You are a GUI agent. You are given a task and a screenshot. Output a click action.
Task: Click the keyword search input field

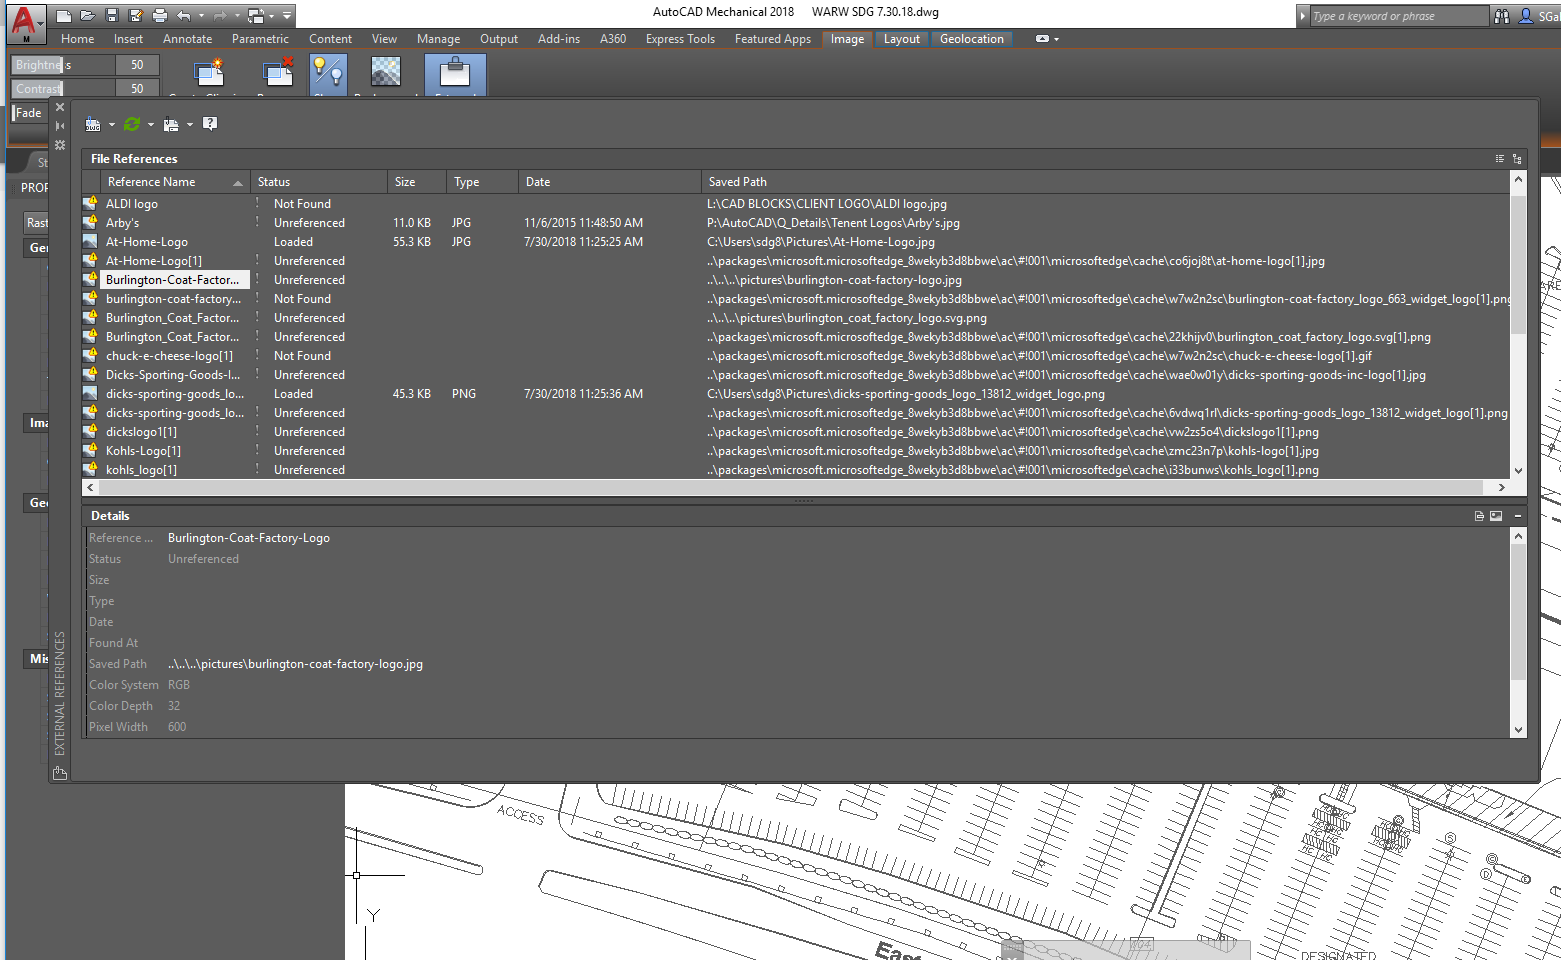click(1399, 16)
